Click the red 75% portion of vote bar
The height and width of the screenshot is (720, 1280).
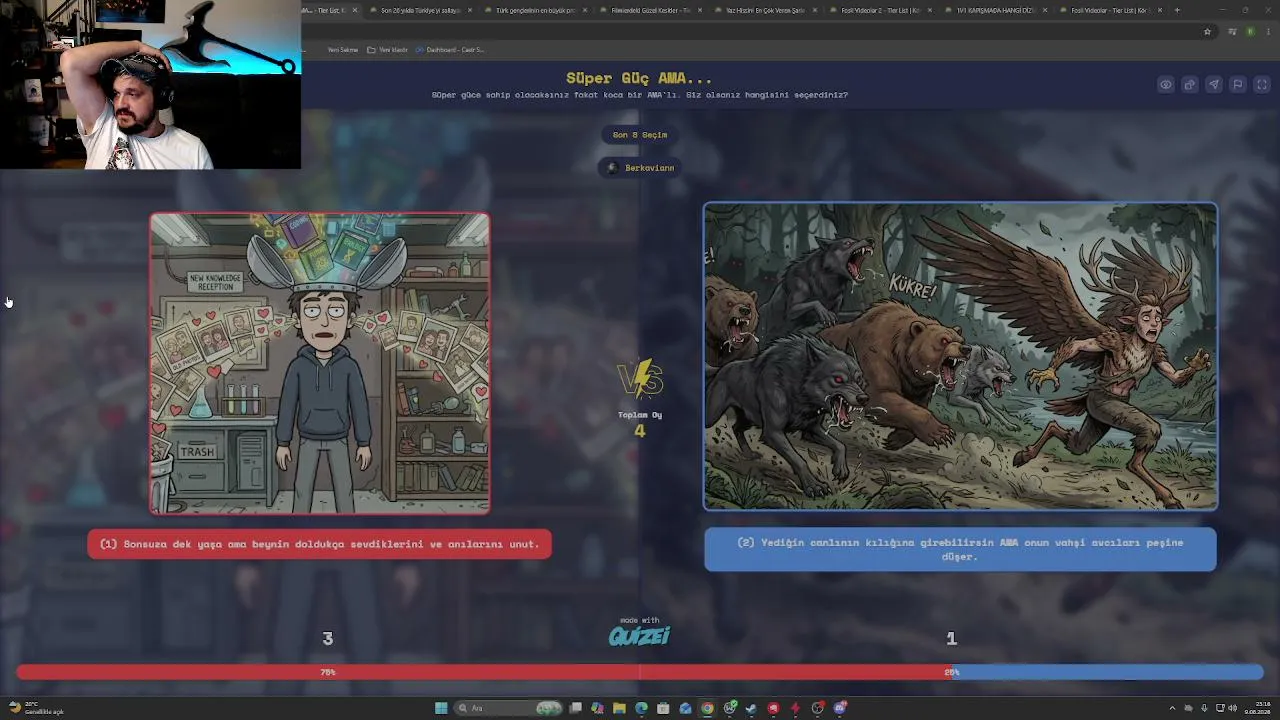[x=484, y=672]
